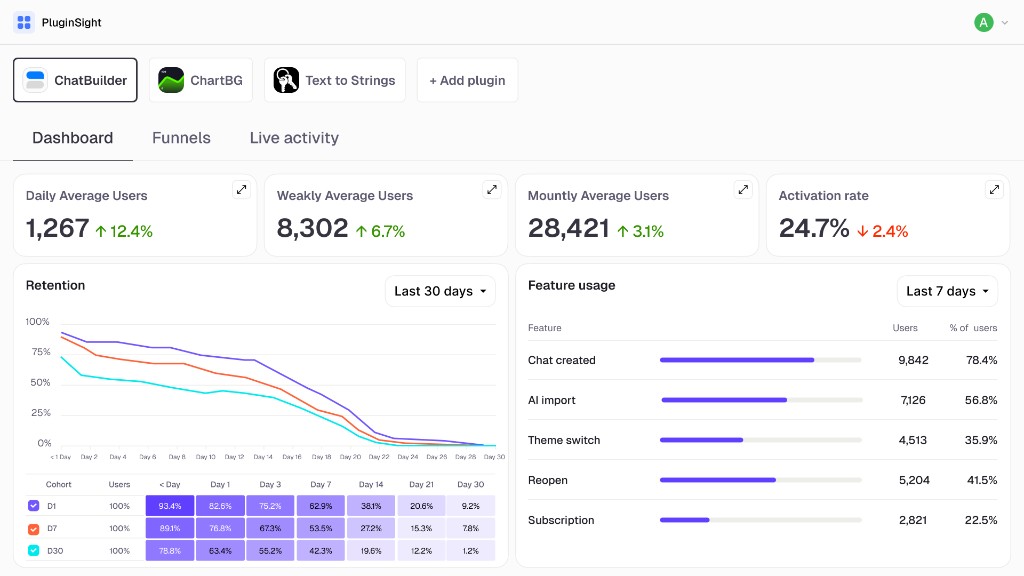Screen dimensions: 1024x576
Task: Click the AI import usage bar
Action: point(761,400)
